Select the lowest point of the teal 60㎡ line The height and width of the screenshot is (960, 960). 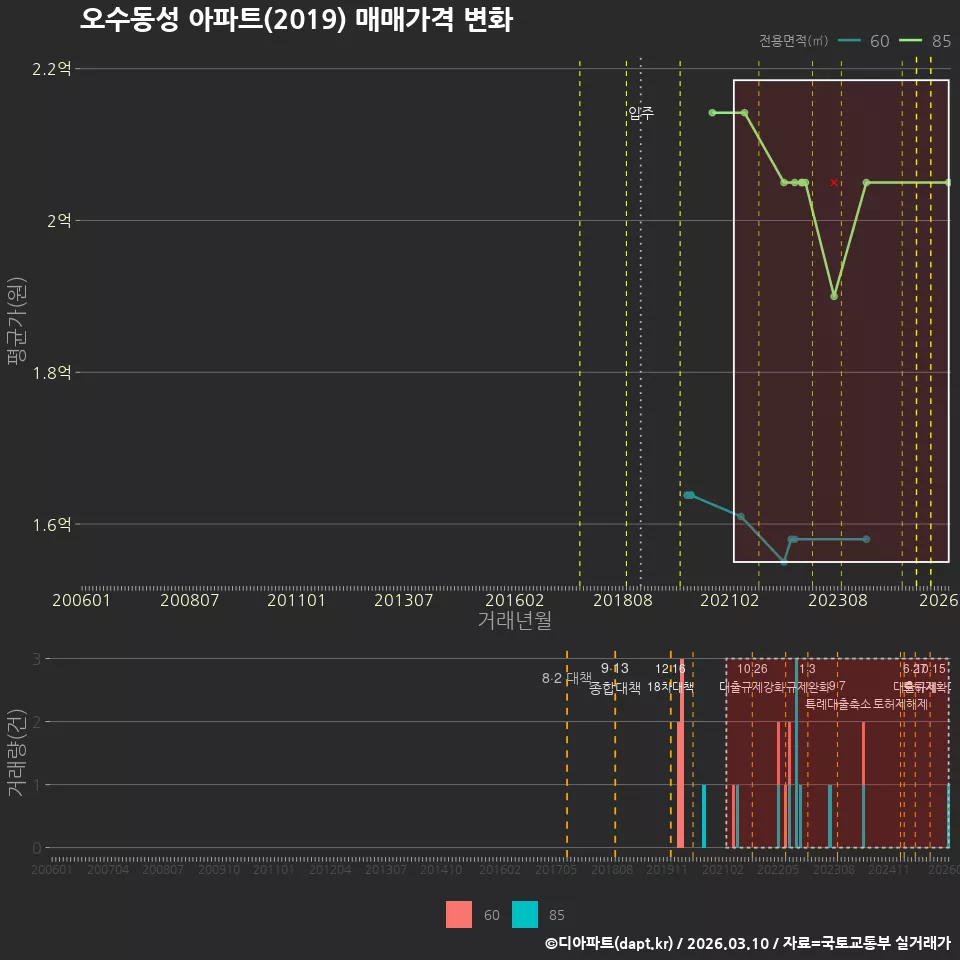[x=784, y=561]
